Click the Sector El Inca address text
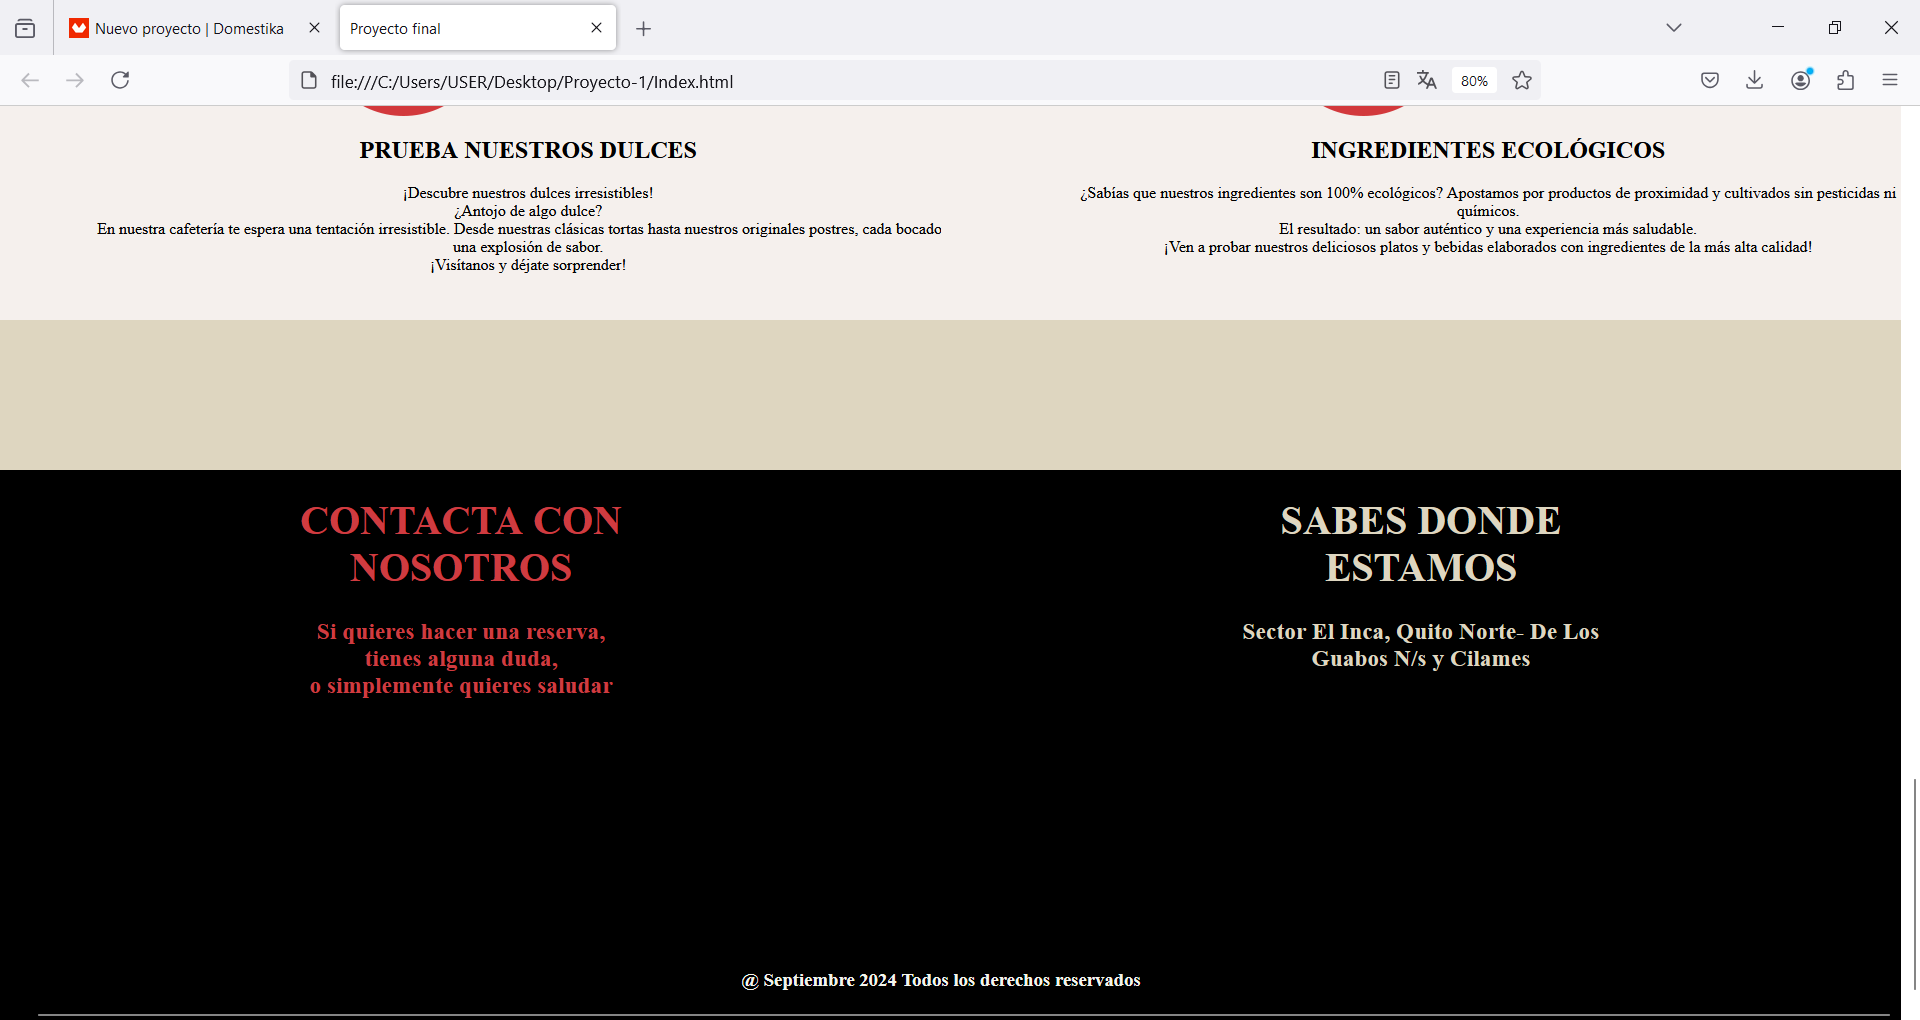Screen dimensions: 1920x1020 click(x=1421, y=645)
